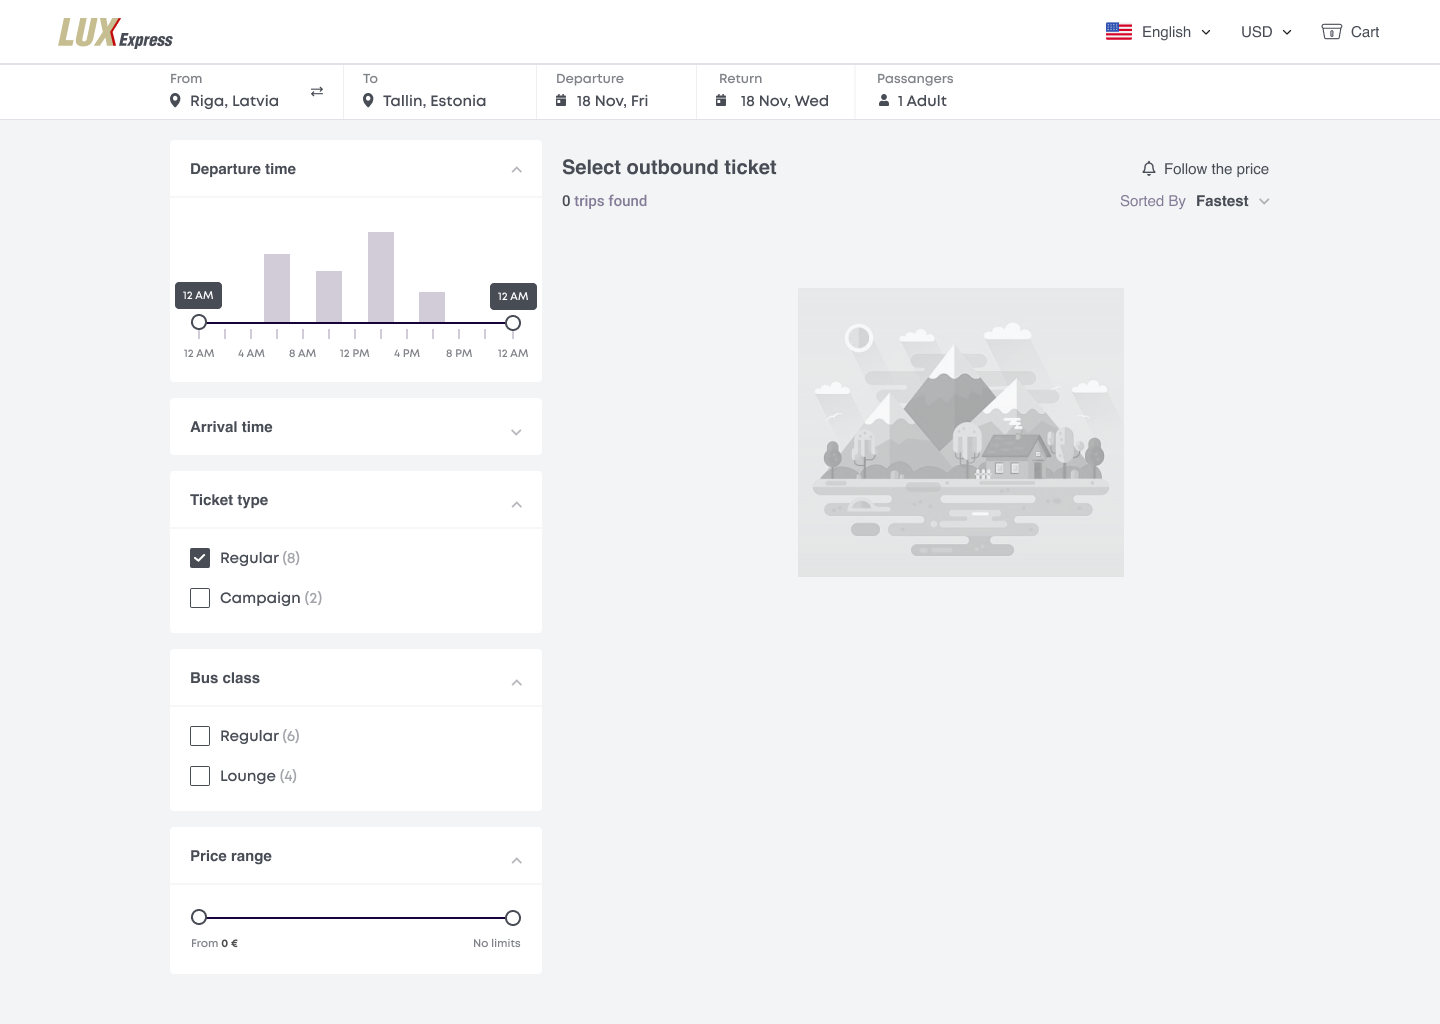
Task: Tick the Regular bus class checkbox
Action: (x=200, y=736)
